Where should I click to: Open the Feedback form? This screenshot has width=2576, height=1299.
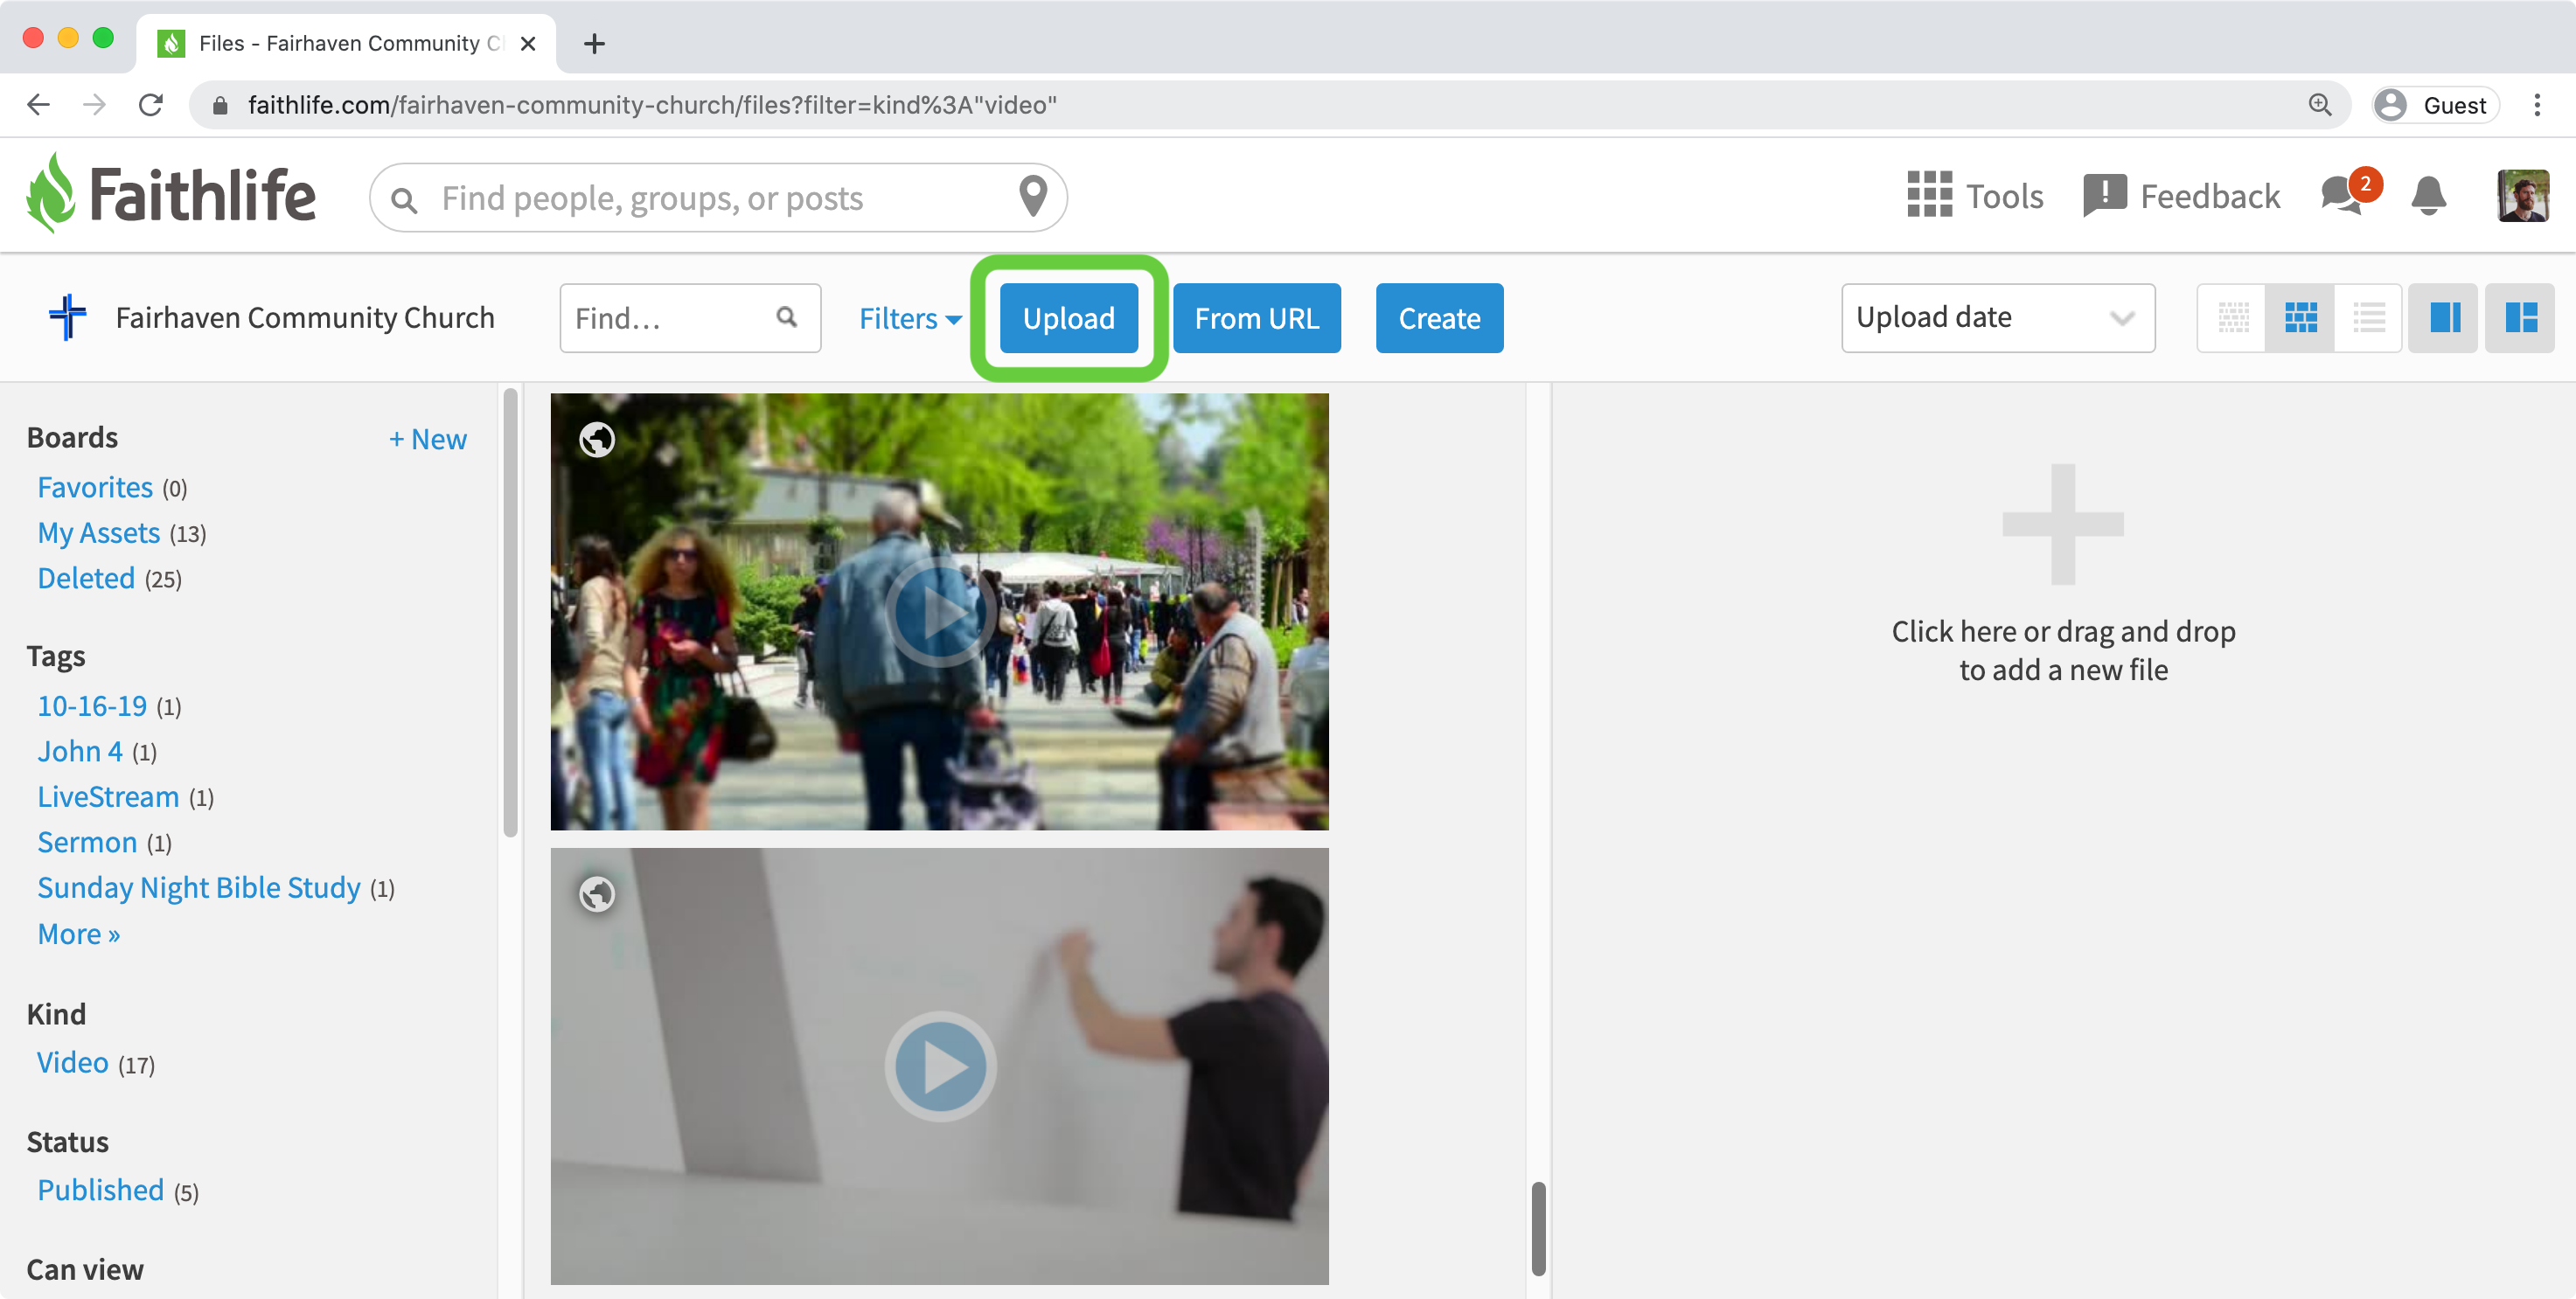tap(2182, 196)
